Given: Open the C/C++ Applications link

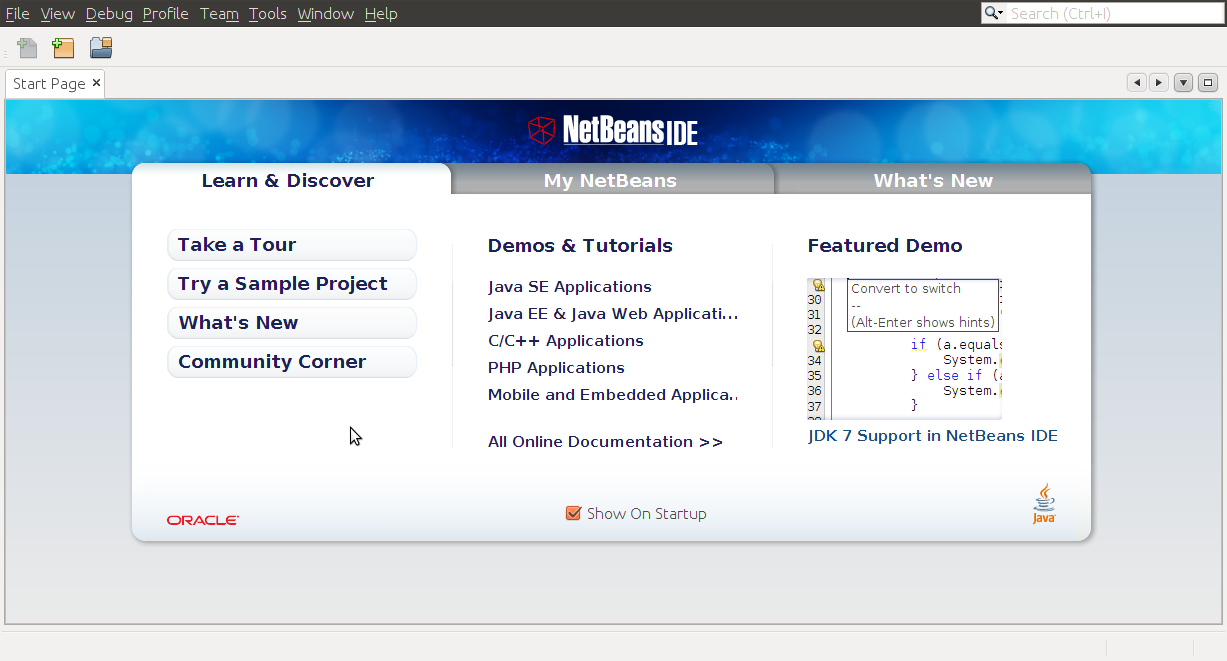Looking at the screenshot, I should tap(566, 341).
